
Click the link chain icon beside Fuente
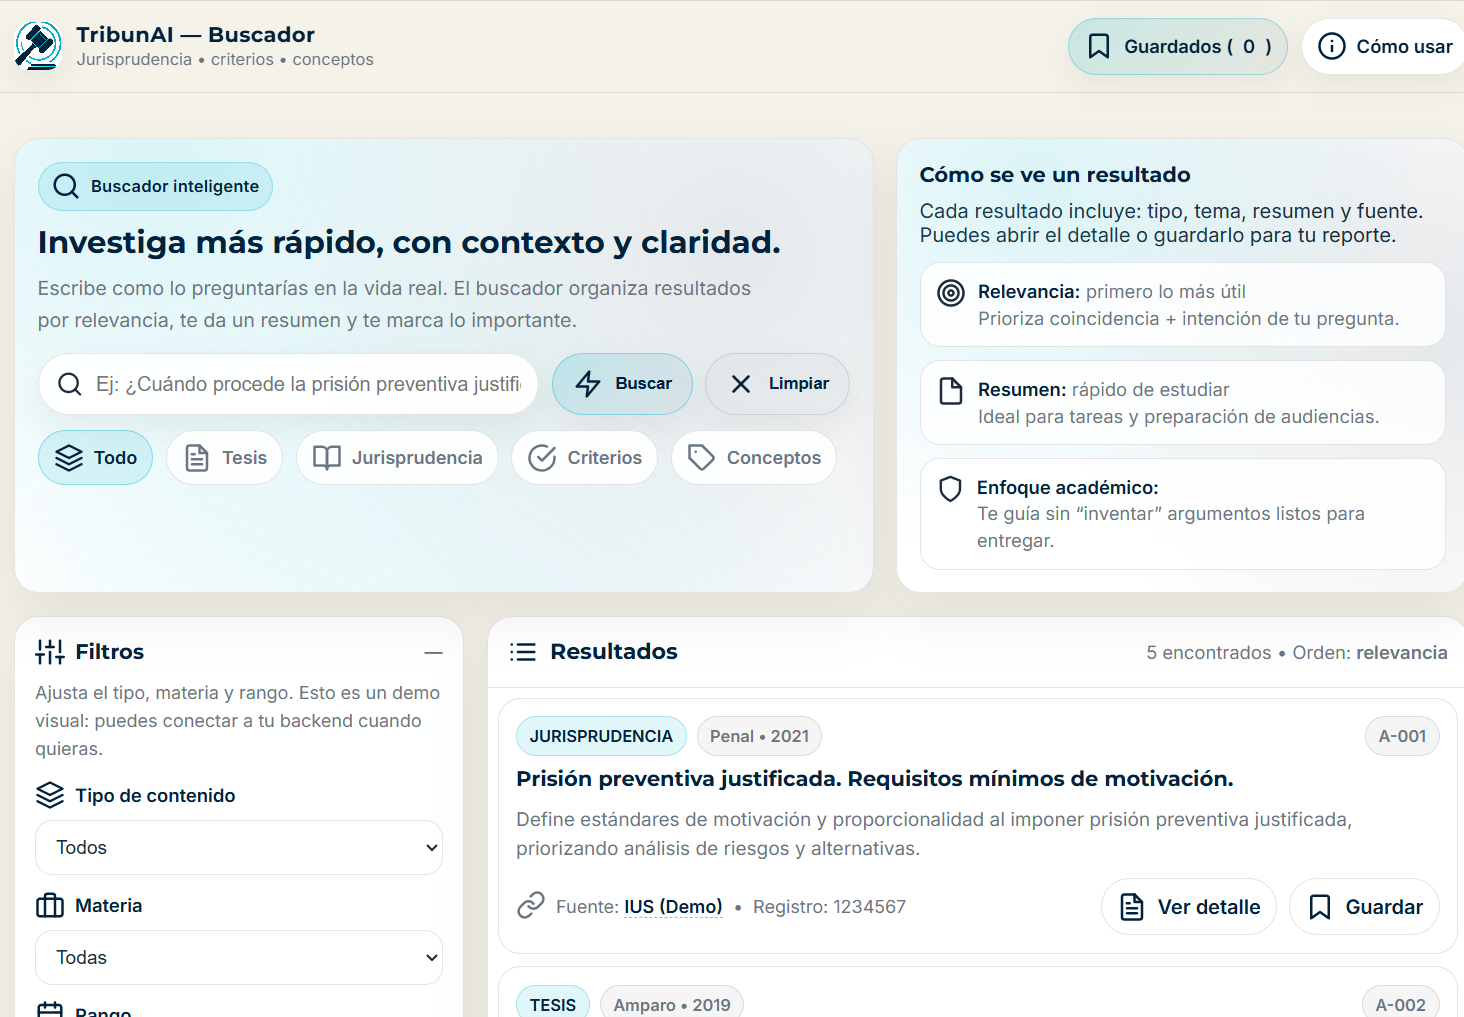[531, 905]
